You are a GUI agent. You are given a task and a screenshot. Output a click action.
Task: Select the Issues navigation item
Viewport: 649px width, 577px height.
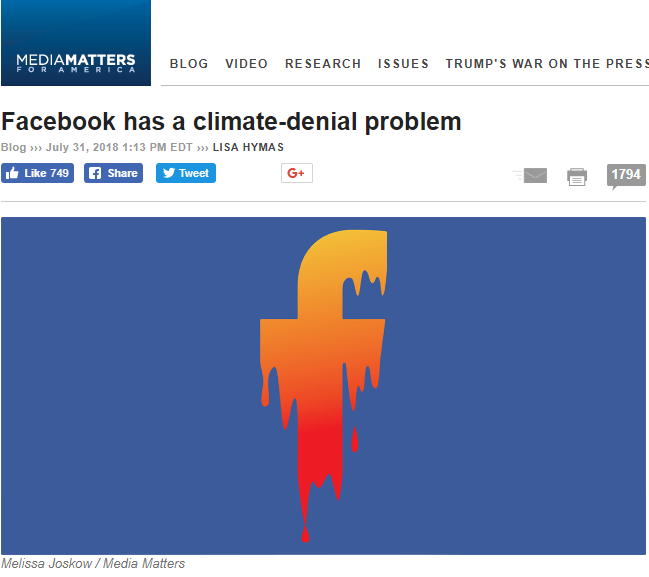click(x=403, y=64)
